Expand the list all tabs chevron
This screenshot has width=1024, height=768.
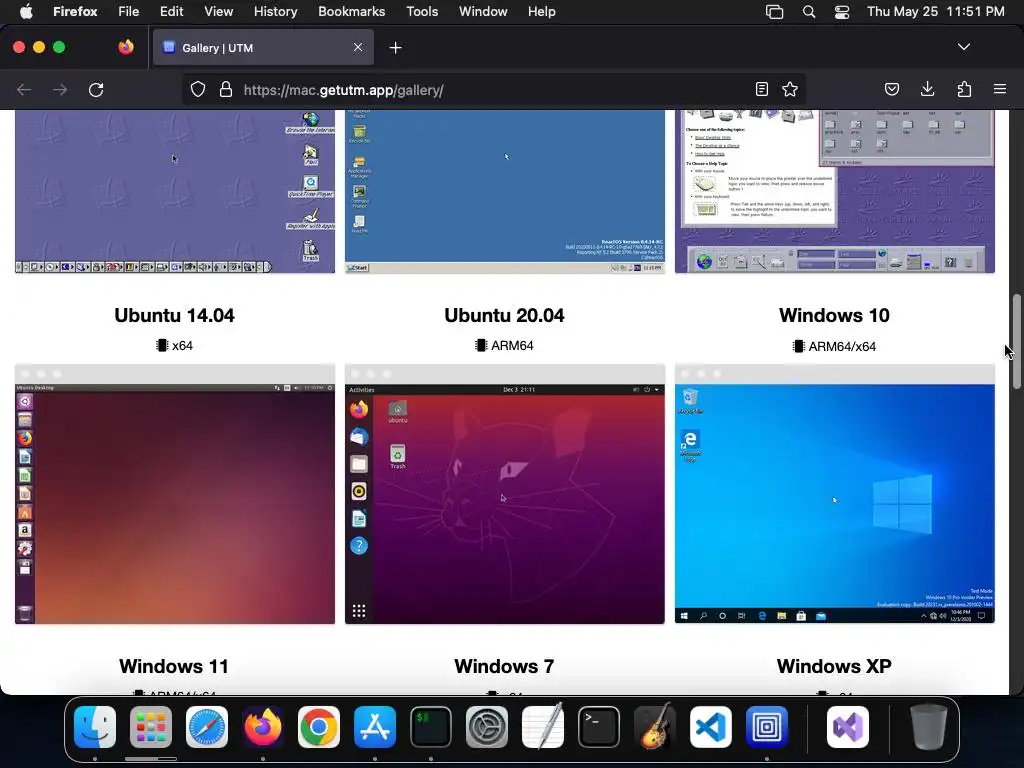[964, 47]
